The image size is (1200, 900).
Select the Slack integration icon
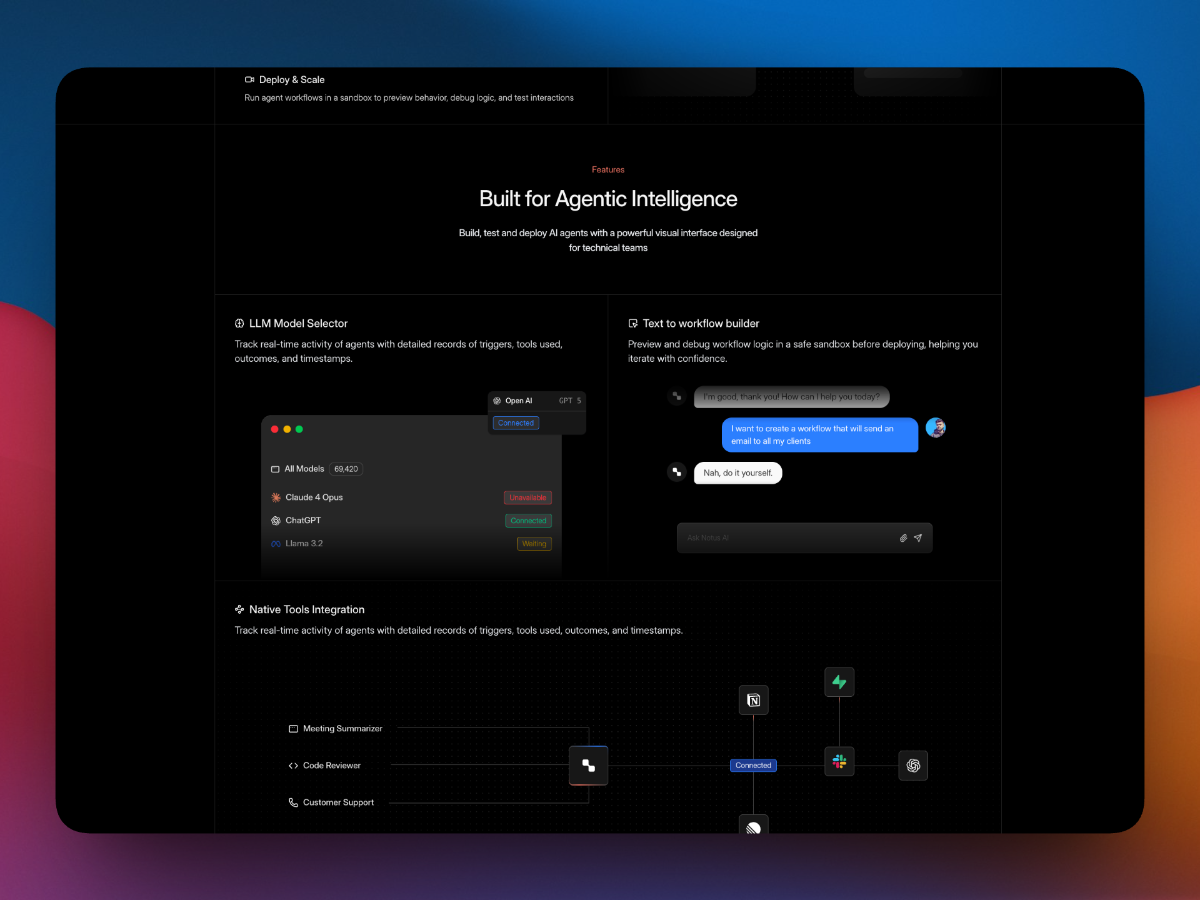(839, 761)
